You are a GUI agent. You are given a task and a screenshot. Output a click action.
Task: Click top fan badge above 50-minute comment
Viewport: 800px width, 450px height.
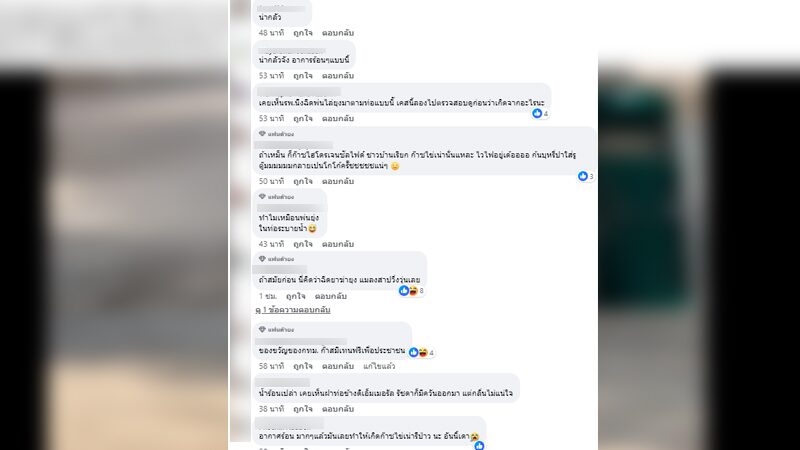point(276,134)
